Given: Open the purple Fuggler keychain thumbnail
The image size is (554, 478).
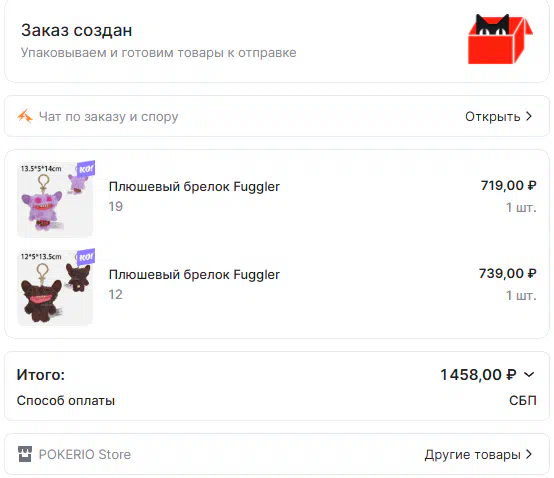Looking at the screenshot, I should 55,200.
